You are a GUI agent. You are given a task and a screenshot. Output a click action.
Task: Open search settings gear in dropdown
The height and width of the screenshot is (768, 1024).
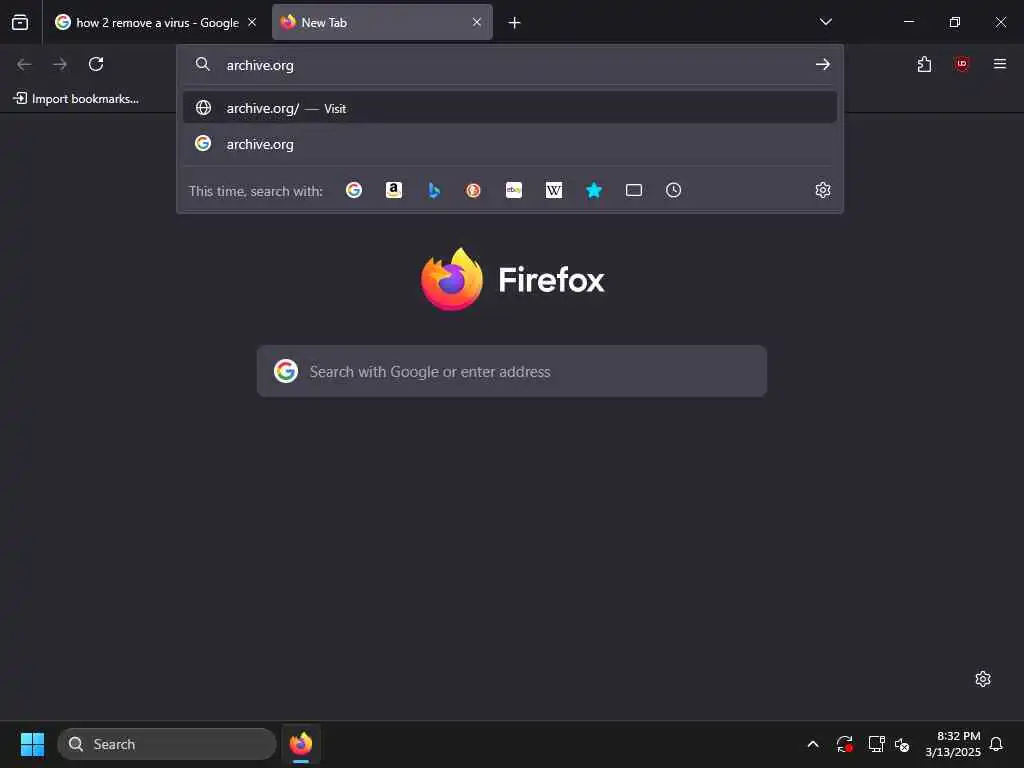point(823,190)
